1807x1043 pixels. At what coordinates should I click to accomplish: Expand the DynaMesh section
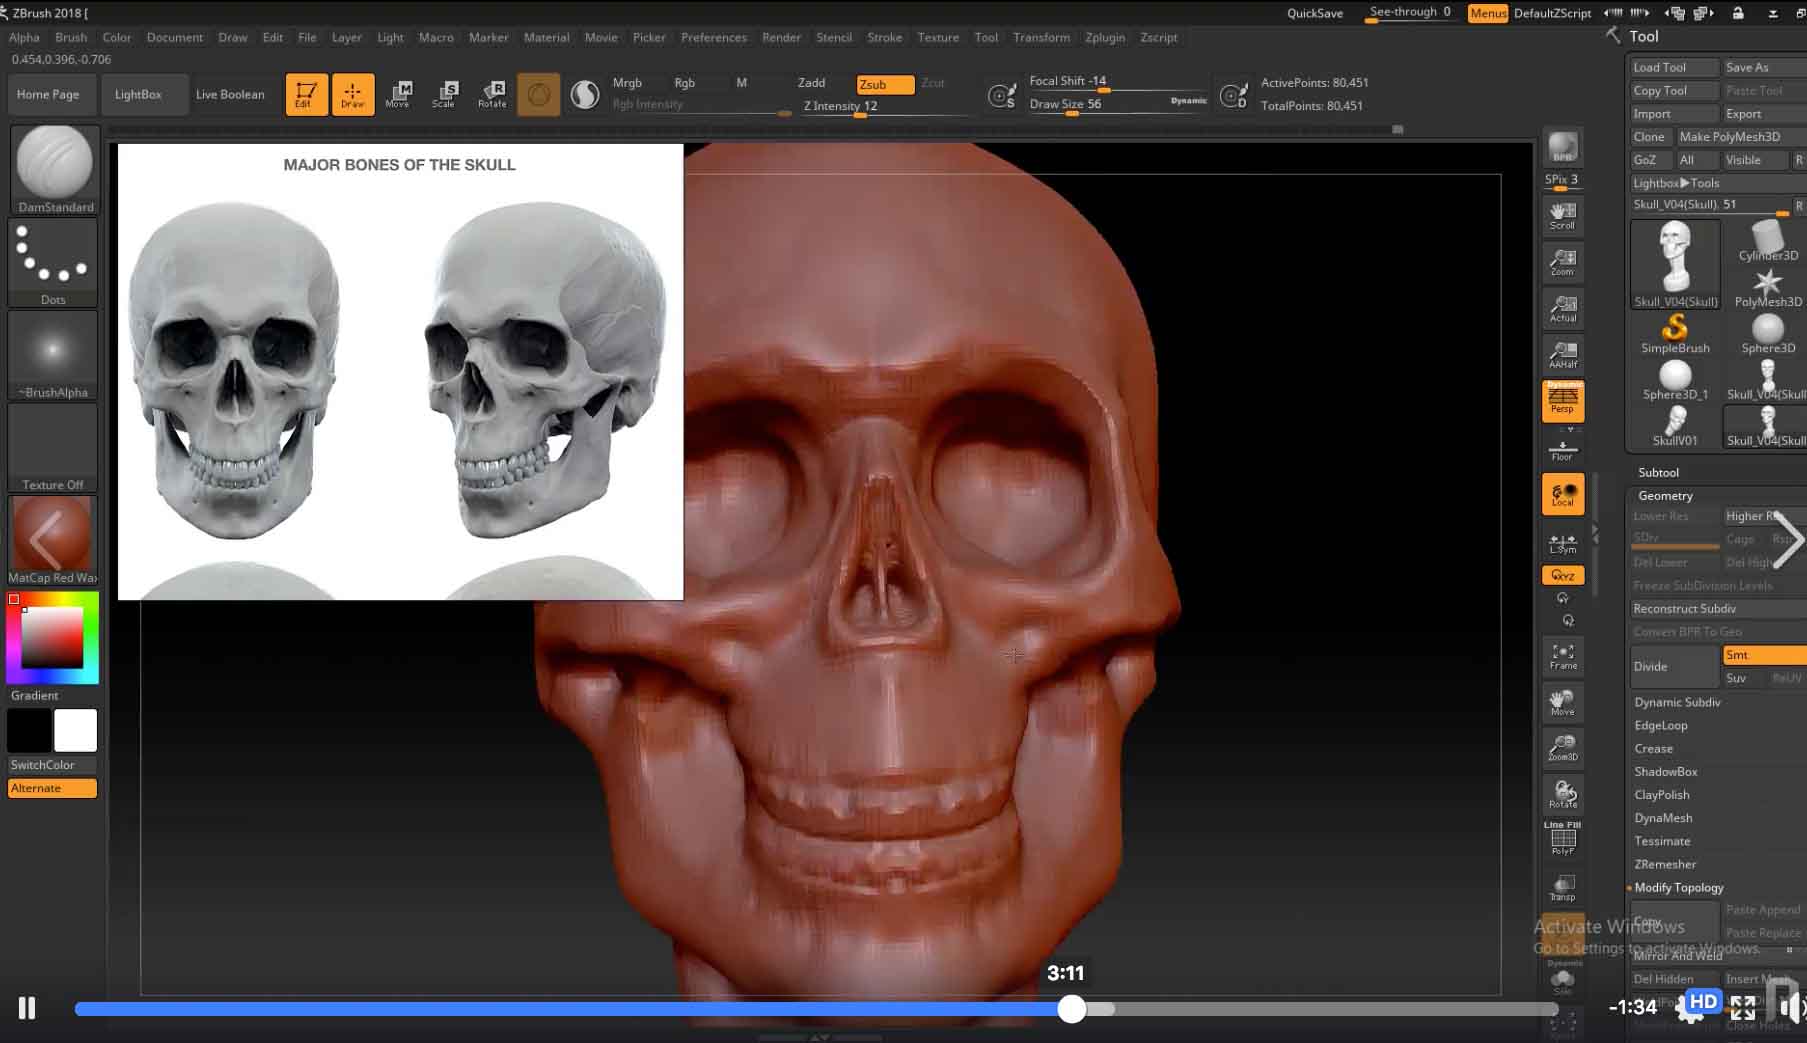[1663, 818]
